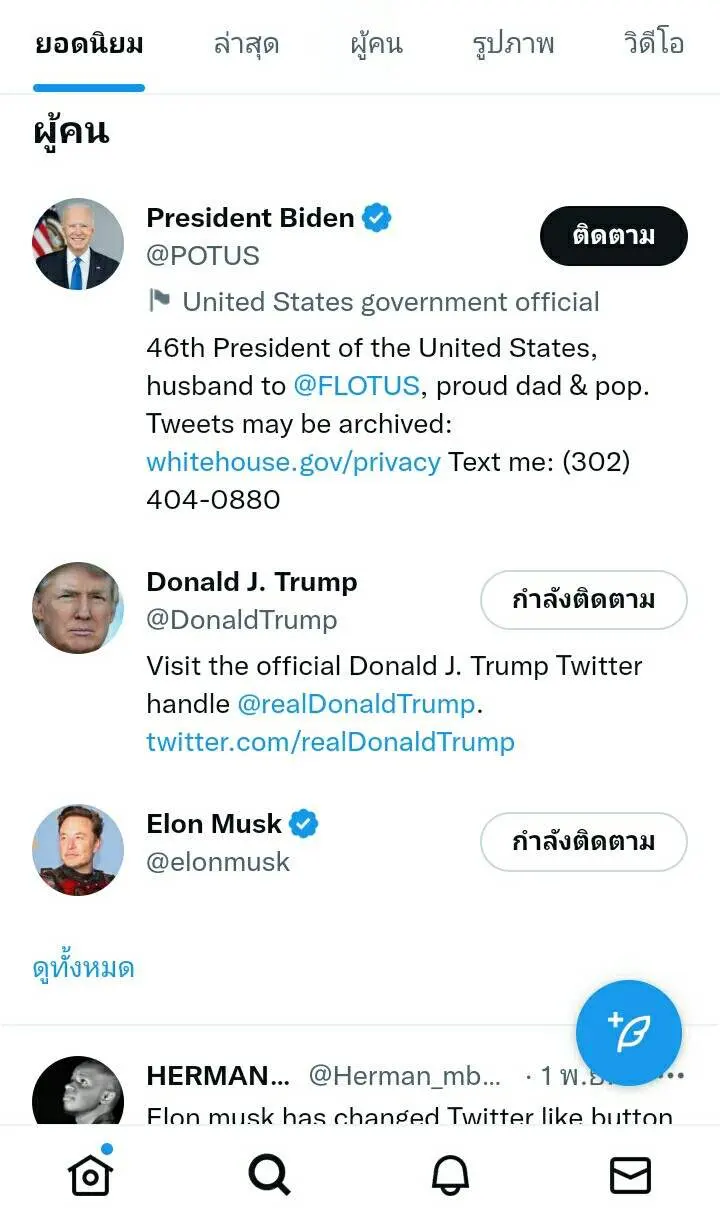Unfollow Donald J. Trump via กำลังติดตาม
720x1224 pixels.
(x=583, y=600)
